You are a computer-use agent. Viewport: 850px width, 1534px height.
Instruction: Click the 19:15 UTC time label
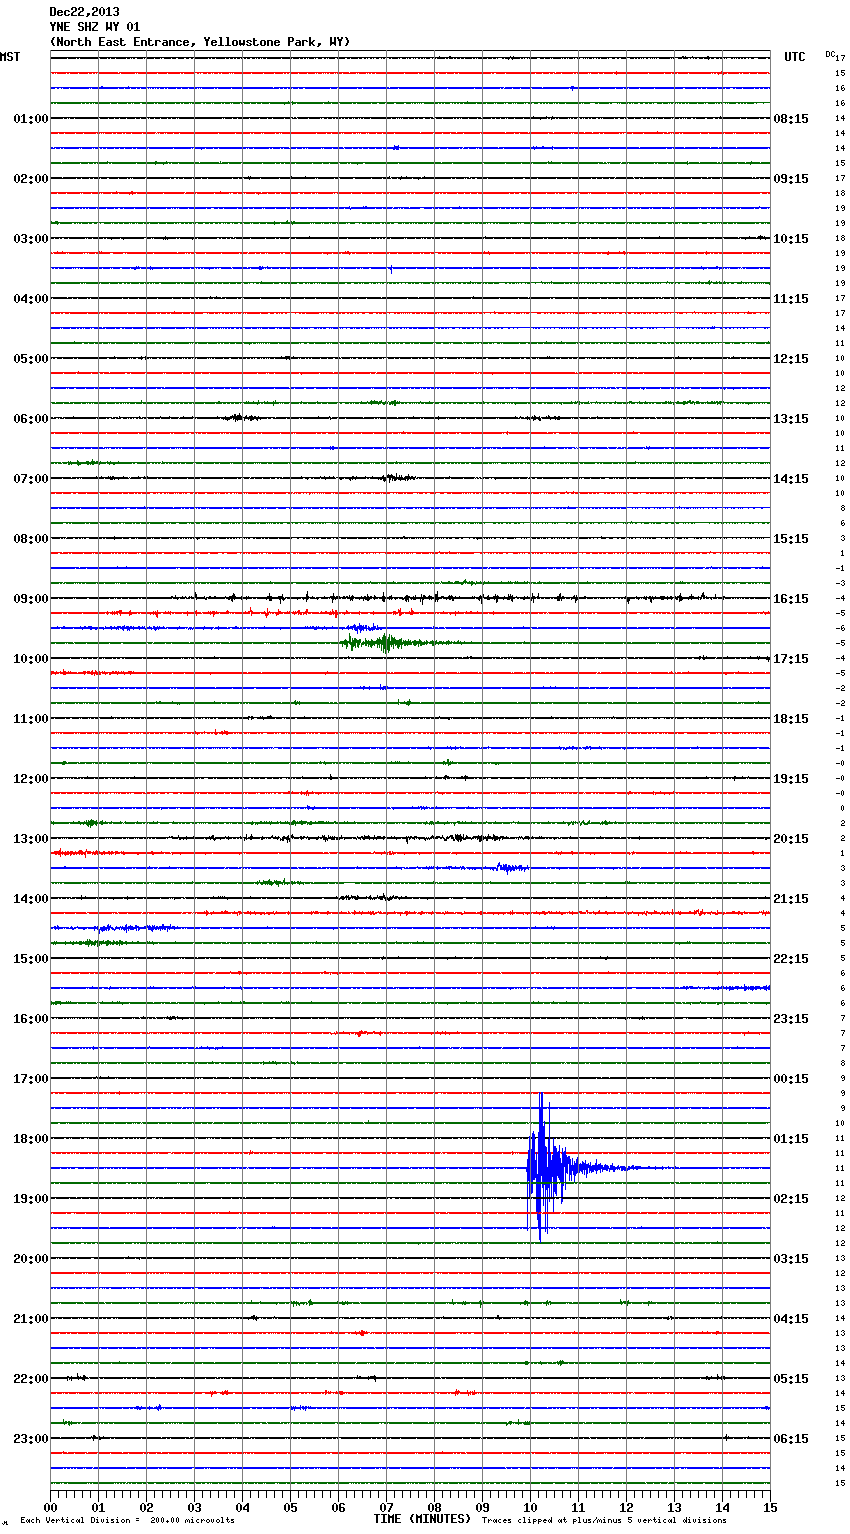[x=791, y=779]
